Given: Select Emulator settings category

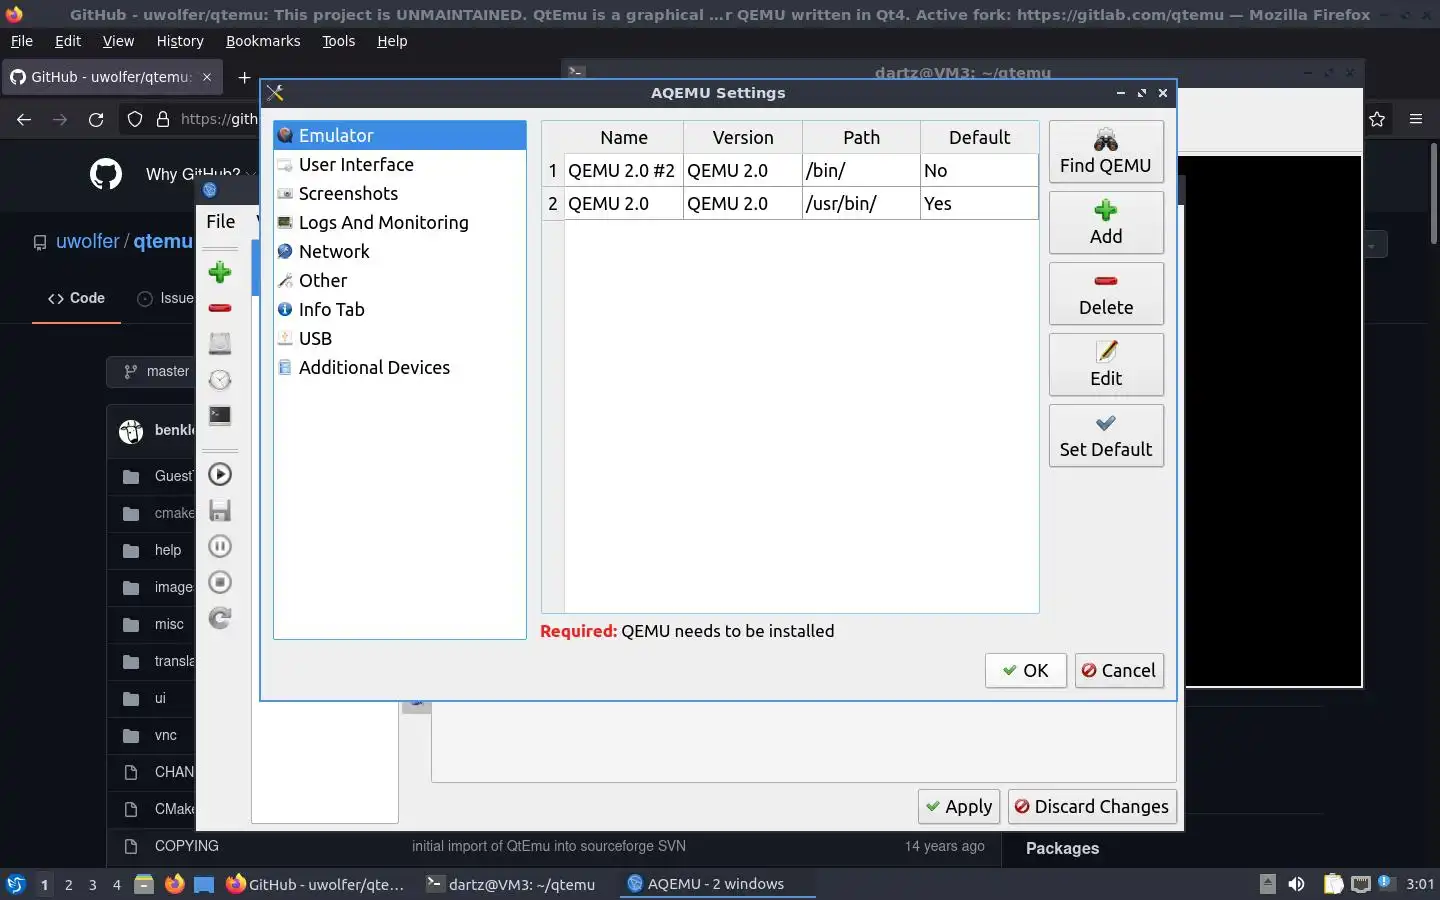Looking at the screenshot, I should coord(400,136).
